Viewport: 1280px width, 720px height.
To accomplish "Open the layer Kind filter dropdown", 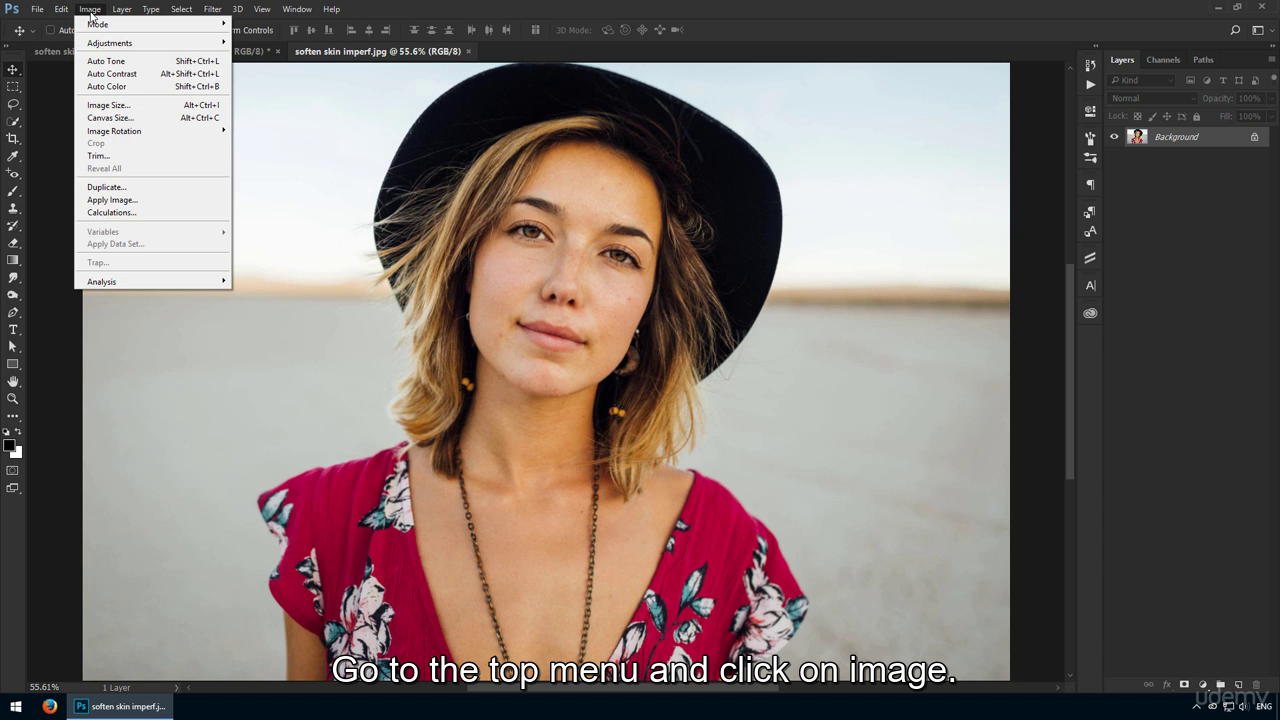I will pos(1143,80).
